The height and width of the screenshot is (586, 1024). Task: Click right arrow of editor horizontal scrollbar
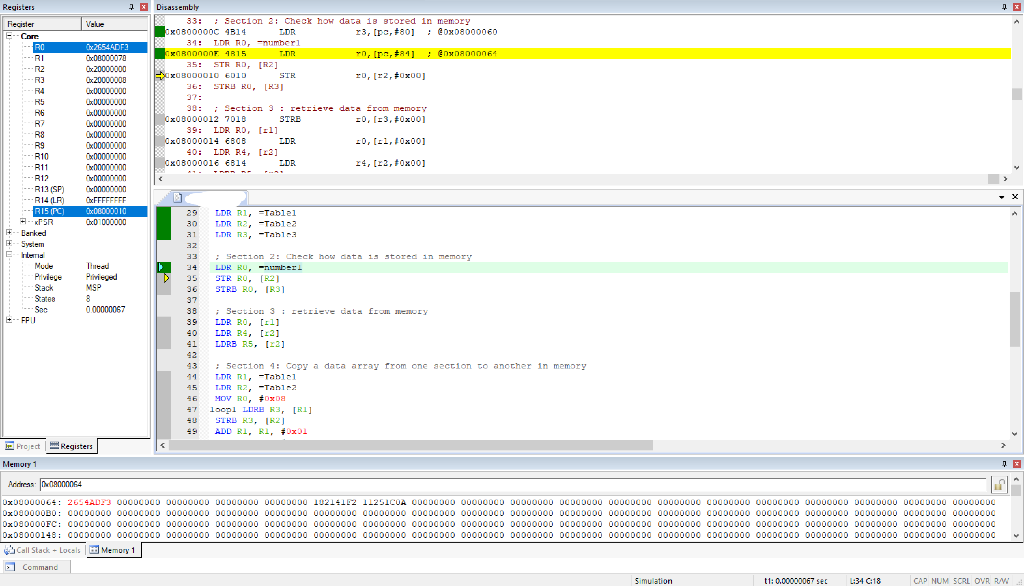coord(1004,445)
